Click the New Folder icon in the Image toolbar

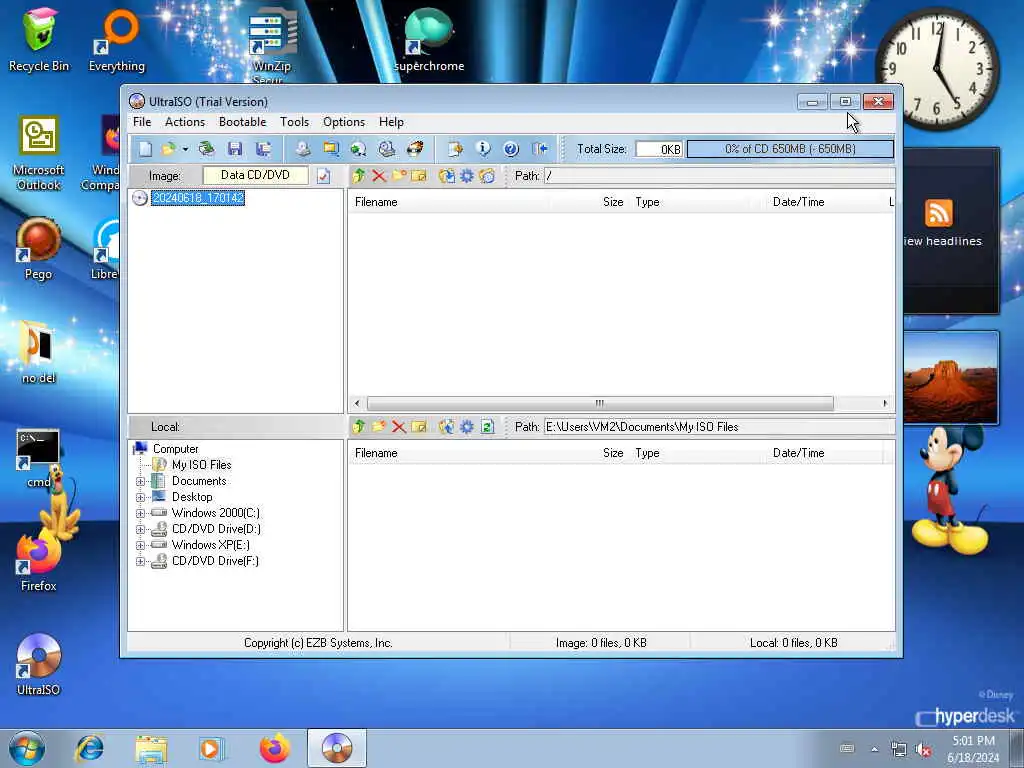pyautogui.click(x=399, y=176)
